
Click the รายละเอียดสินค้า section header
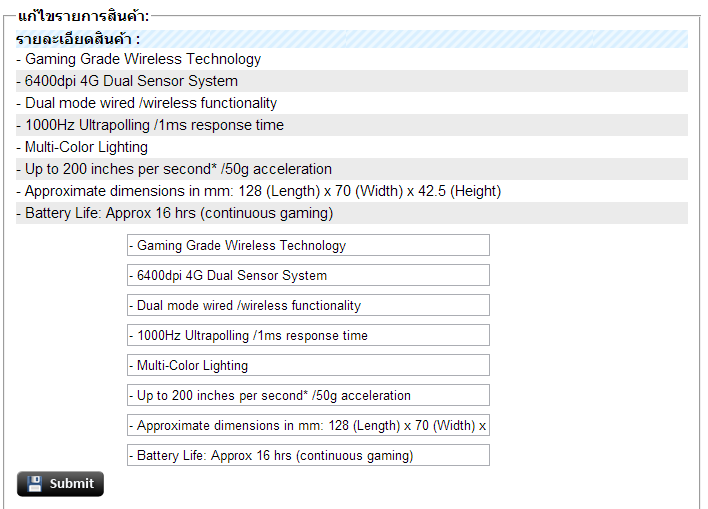pos(78,39)
